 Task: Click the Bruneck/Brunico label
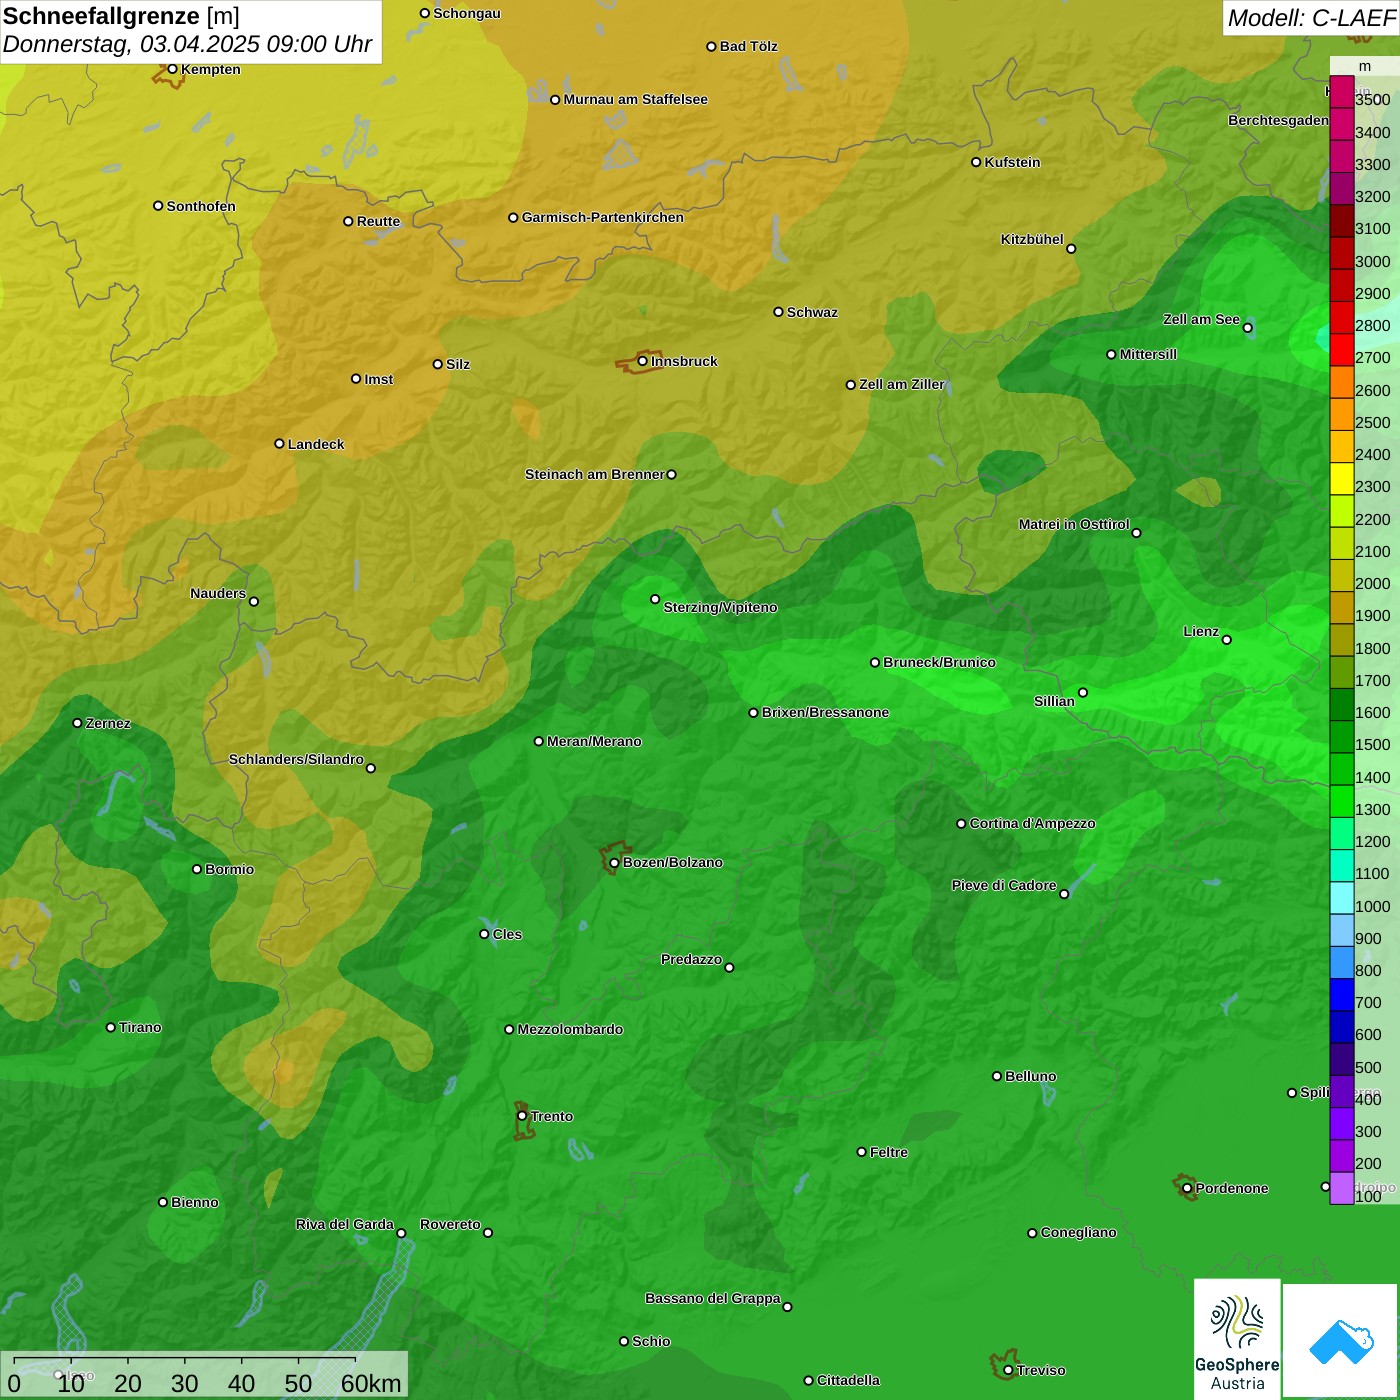point(940,662)
